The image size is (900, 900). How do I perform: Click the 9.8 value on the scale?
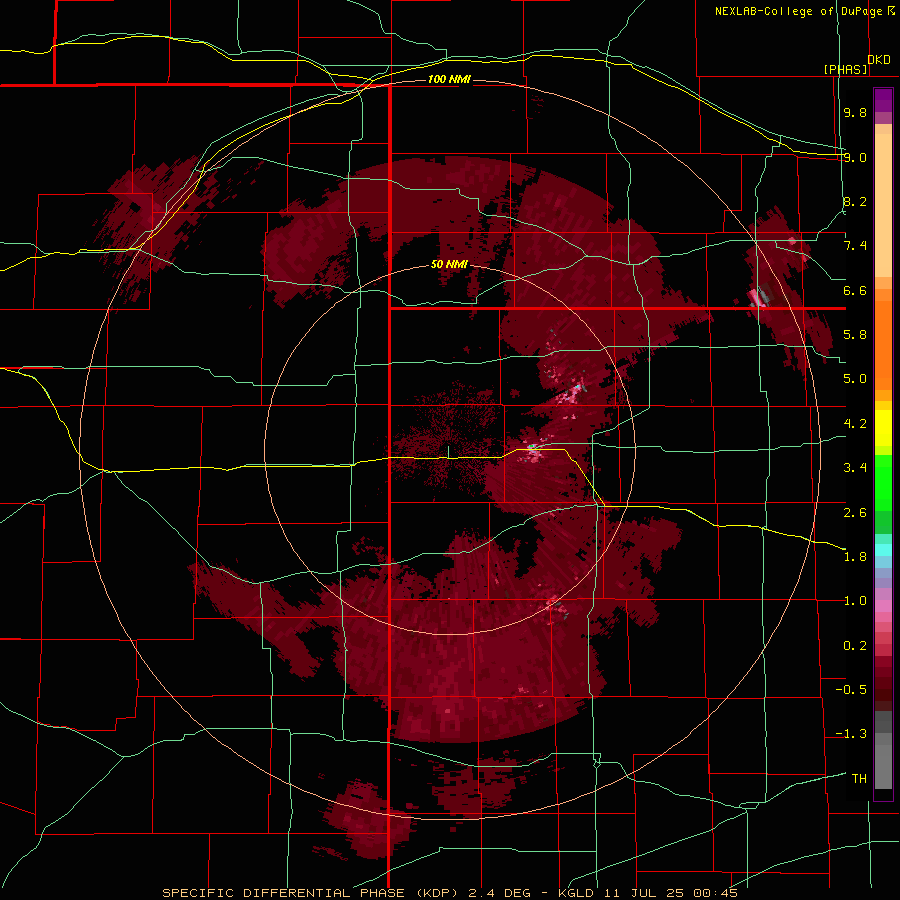tap(855, 112)
